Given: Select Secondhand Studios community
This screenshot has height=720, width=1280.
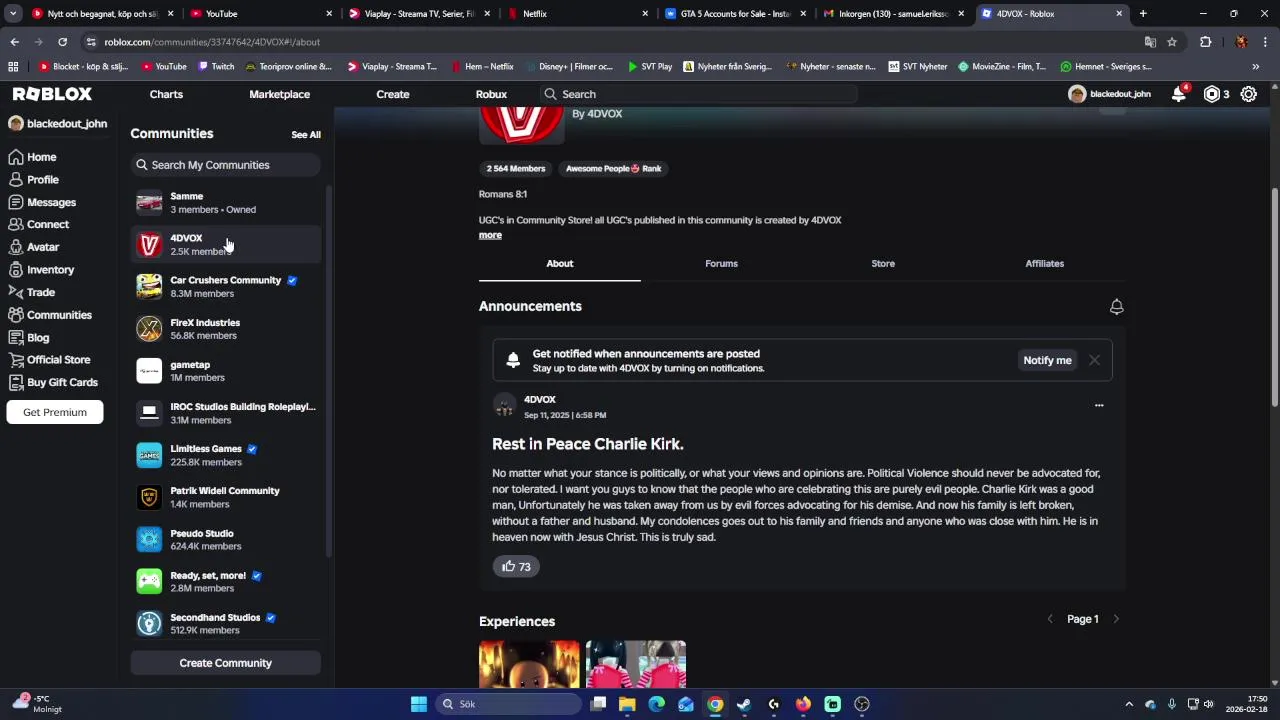Looking at the screenshot, I should pyautogui.click(x=225, y=624).
